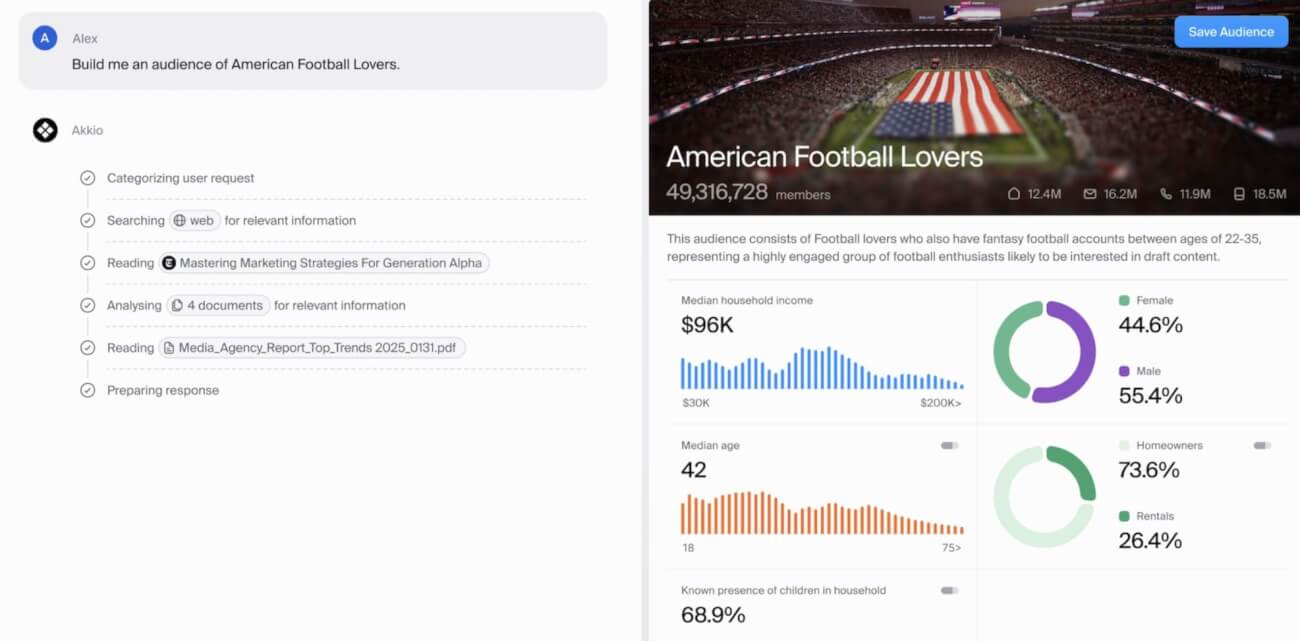Click the Categorizing user request step checkmark
1300x641 pixels.
tap(88, 178)
